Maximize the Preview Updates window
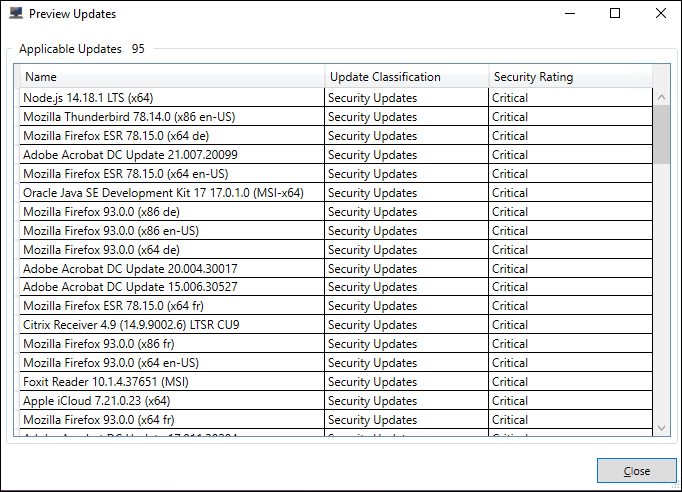Viewport: 682px width, 492px height. [615, 14]
